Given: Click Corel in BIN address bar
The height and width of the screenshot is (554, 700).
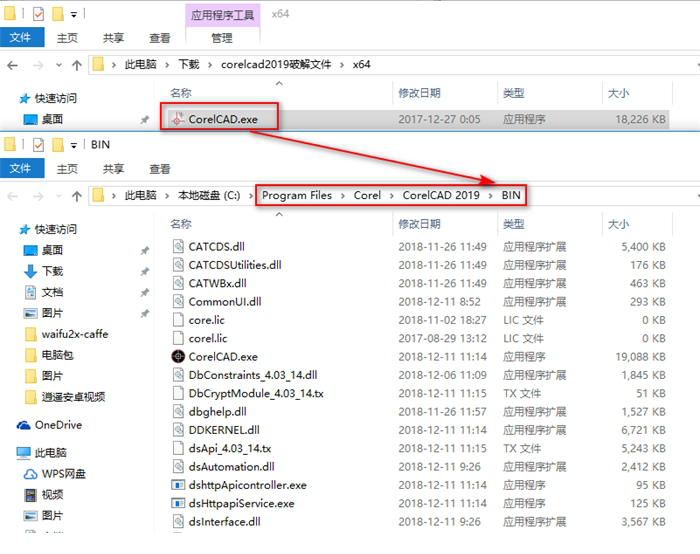Looking at the screenshot, I should [x=367, y=196].
